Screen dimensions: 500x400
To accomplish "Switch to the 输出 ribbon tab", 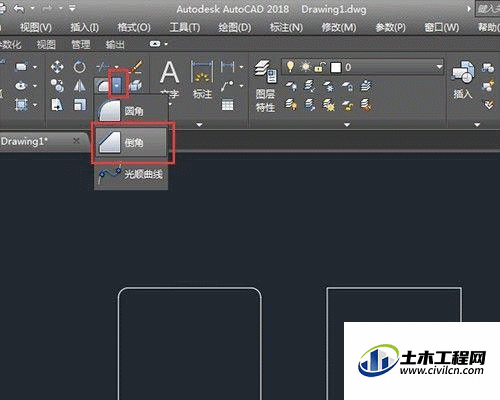I will point(115,44).
